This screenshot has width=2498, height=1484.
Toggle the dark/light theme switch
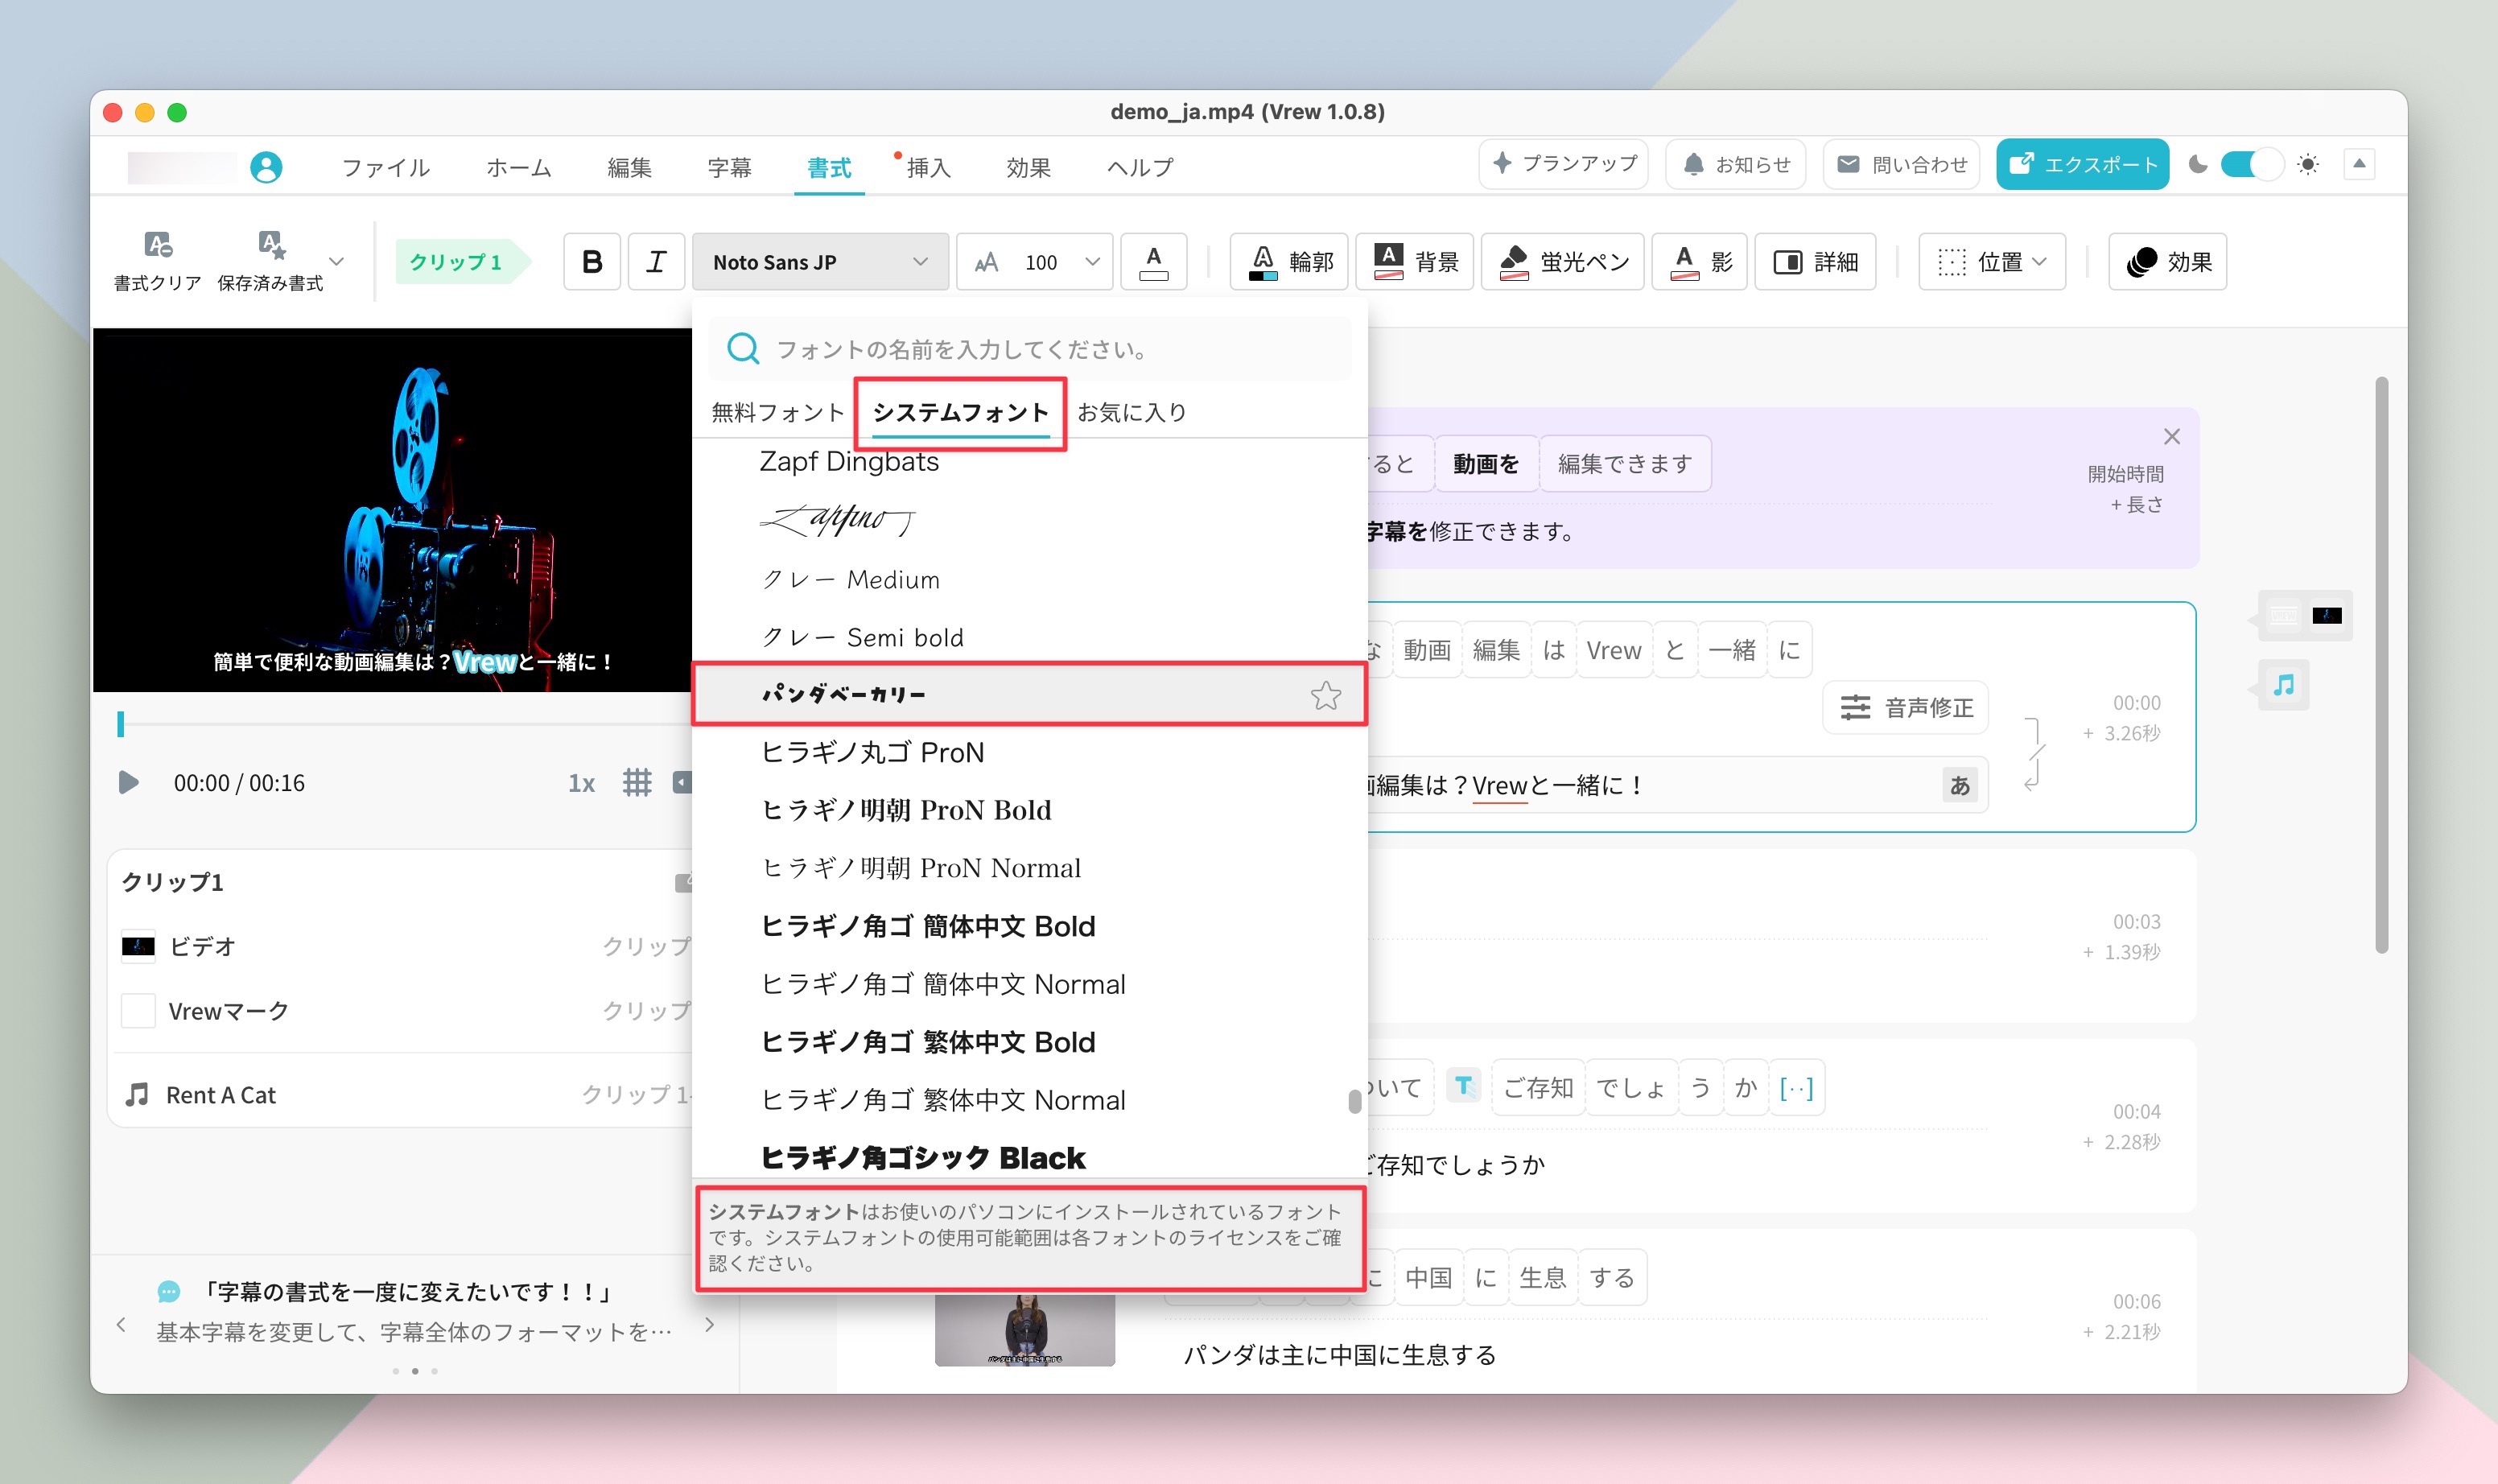[x=2252, y=164]
